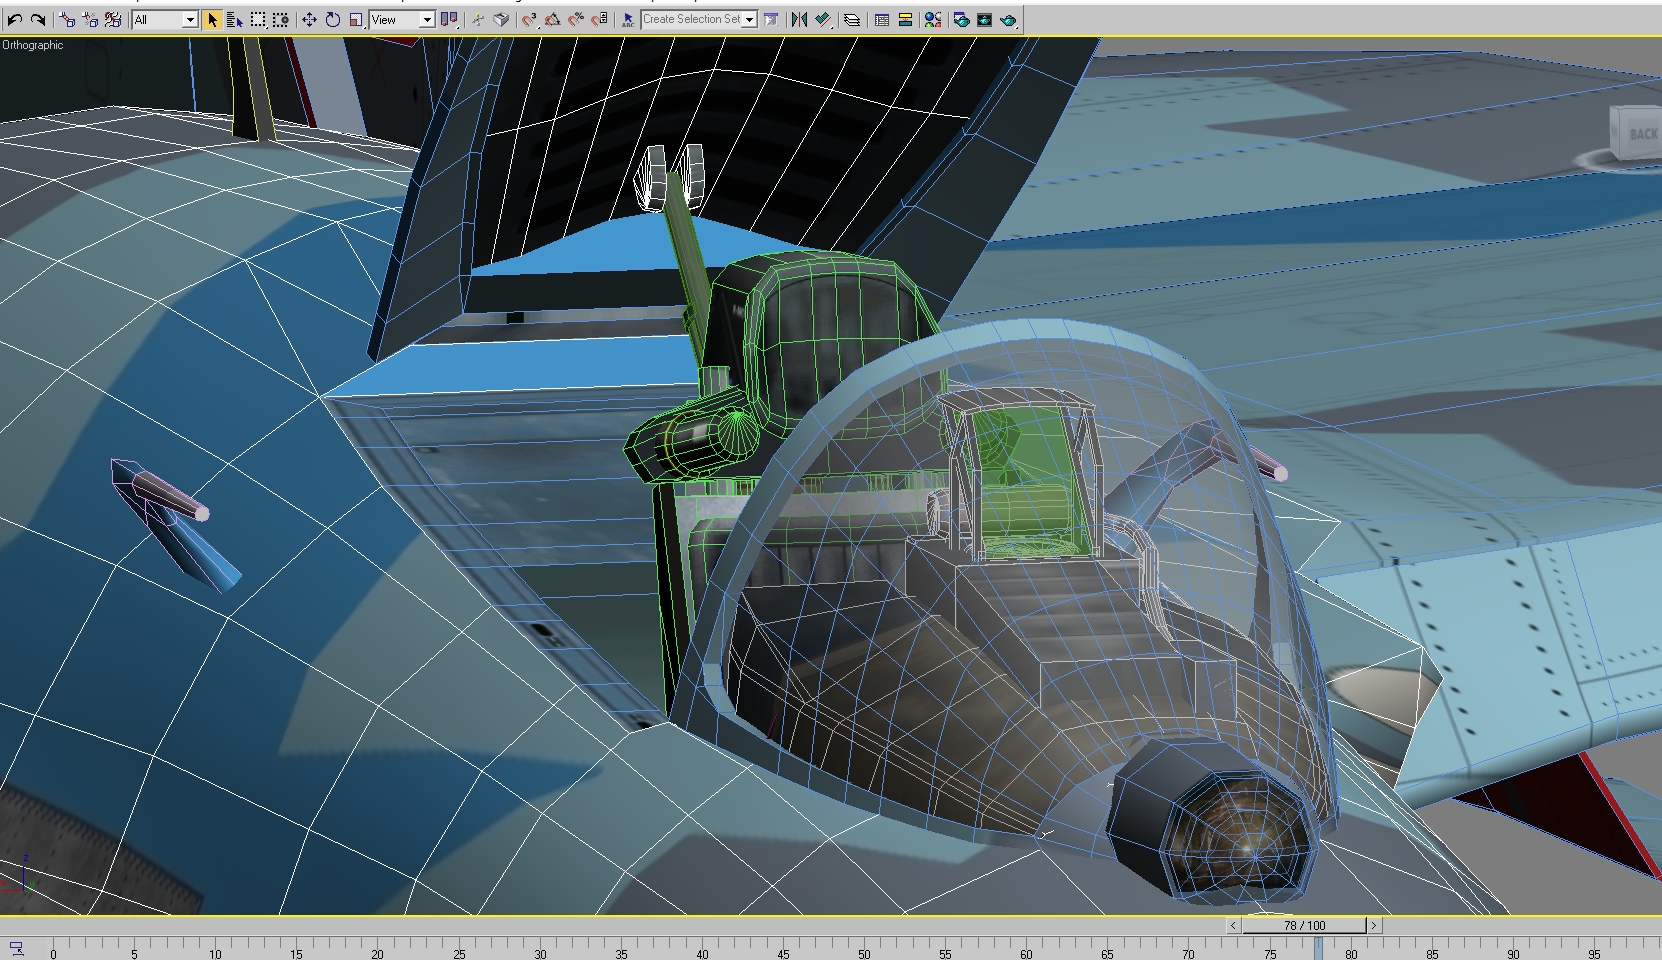
Task: Open the selection filter All dropdown
Action: [x=165, y=19]
